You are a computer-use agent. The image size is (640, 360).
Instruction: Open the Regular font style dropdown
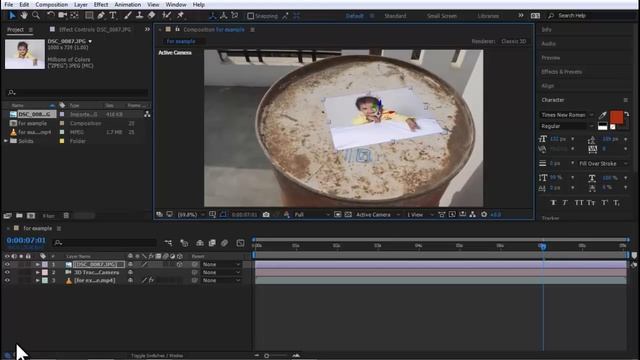567,126
